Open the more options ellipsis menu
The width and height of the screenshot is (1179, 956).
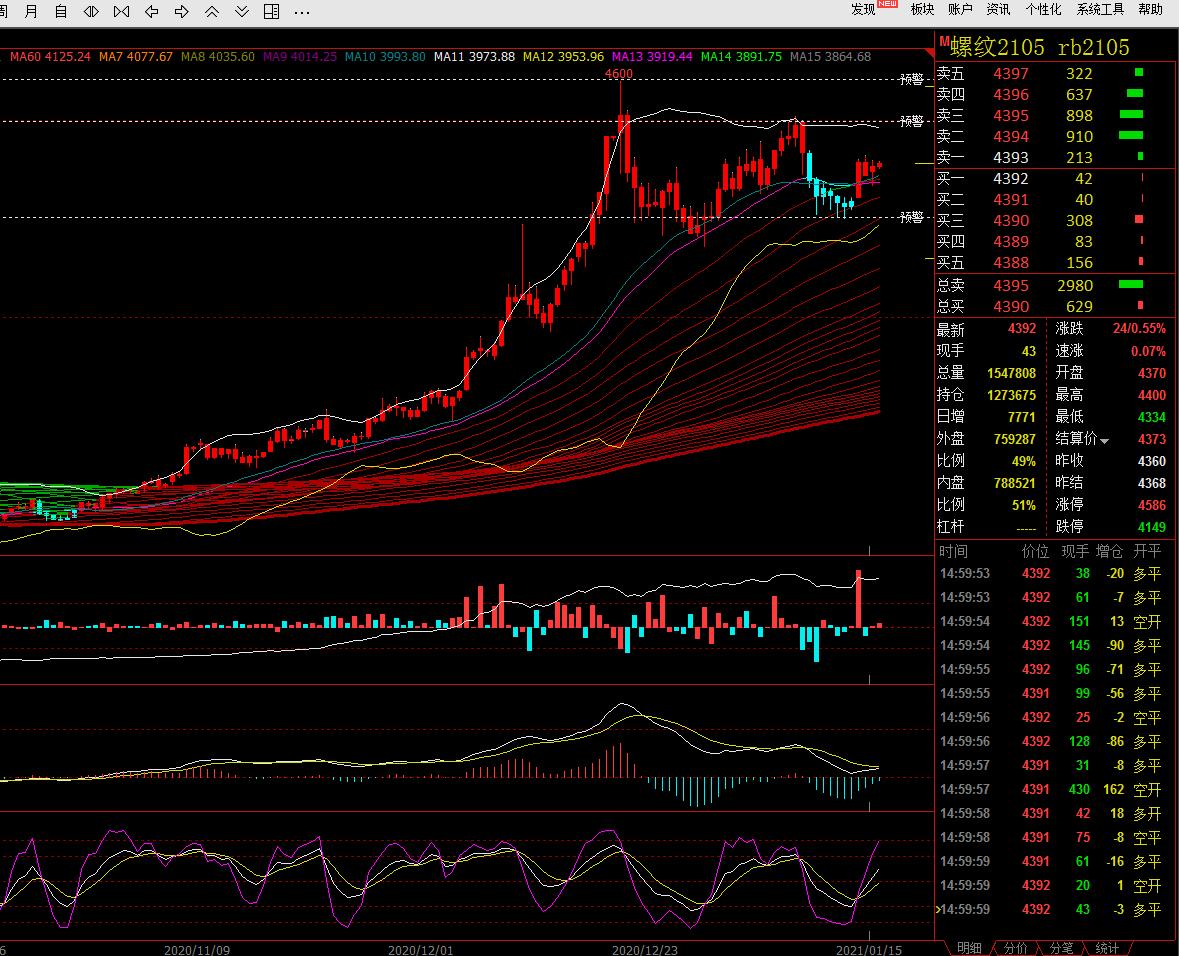[x=302, y=12]
